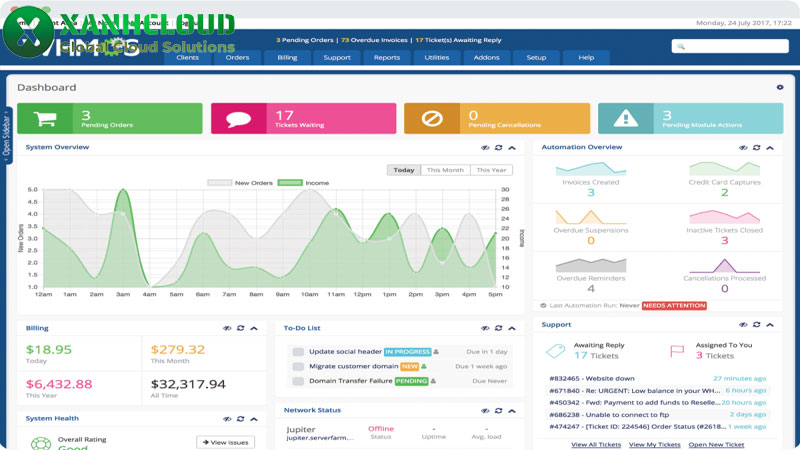Click the Credit Card Captures sparkline chart
The height and width of the screenshot is (450, 800).
tap(724, 168)
